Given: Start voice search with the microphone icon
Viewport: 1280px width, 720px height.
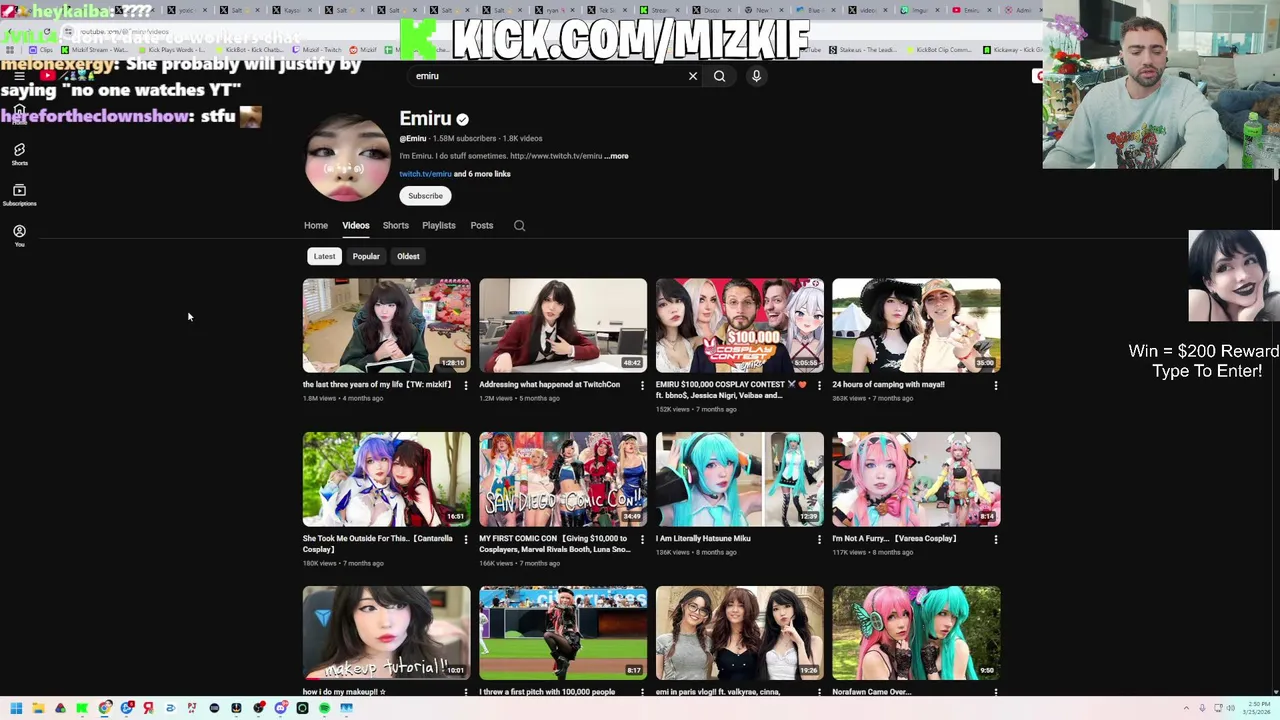Looking at the screenshot, I should (x=756, y=76).
